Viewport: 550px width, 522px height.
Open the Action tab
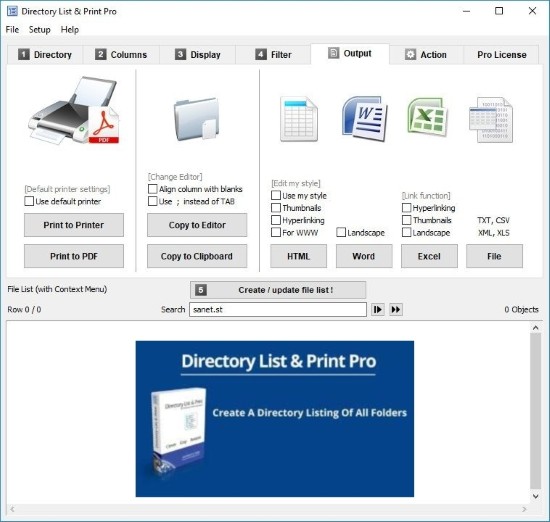[426, 55]
